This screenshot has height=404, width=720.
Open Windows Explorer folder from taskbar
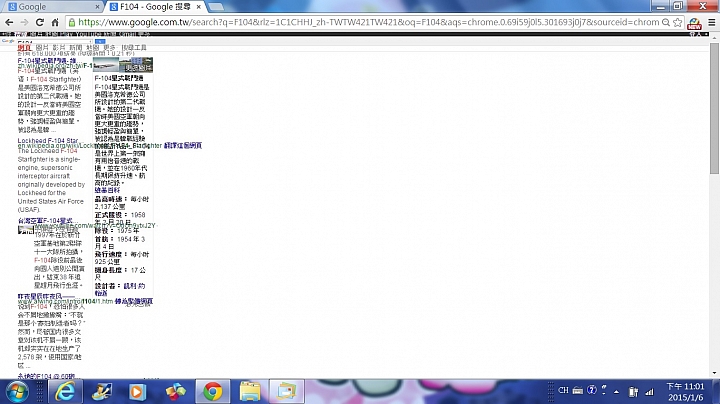pos(250,392)
